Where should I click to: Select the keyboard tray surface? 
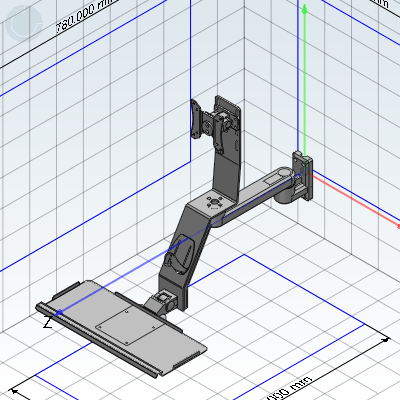(122, 328)
